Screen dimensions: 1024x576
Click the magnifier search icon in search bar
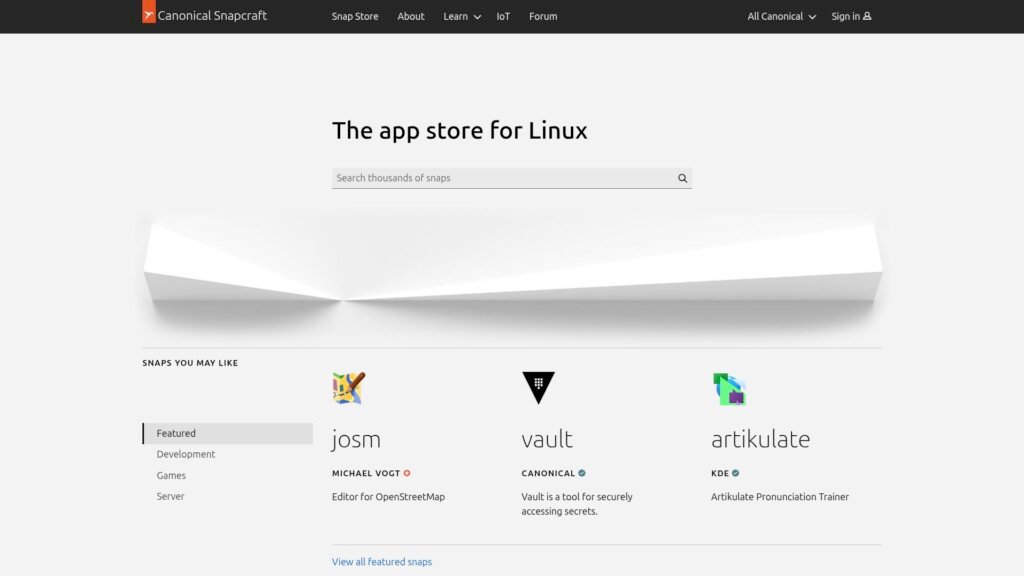pyautogui.click(x=682, y=178)
